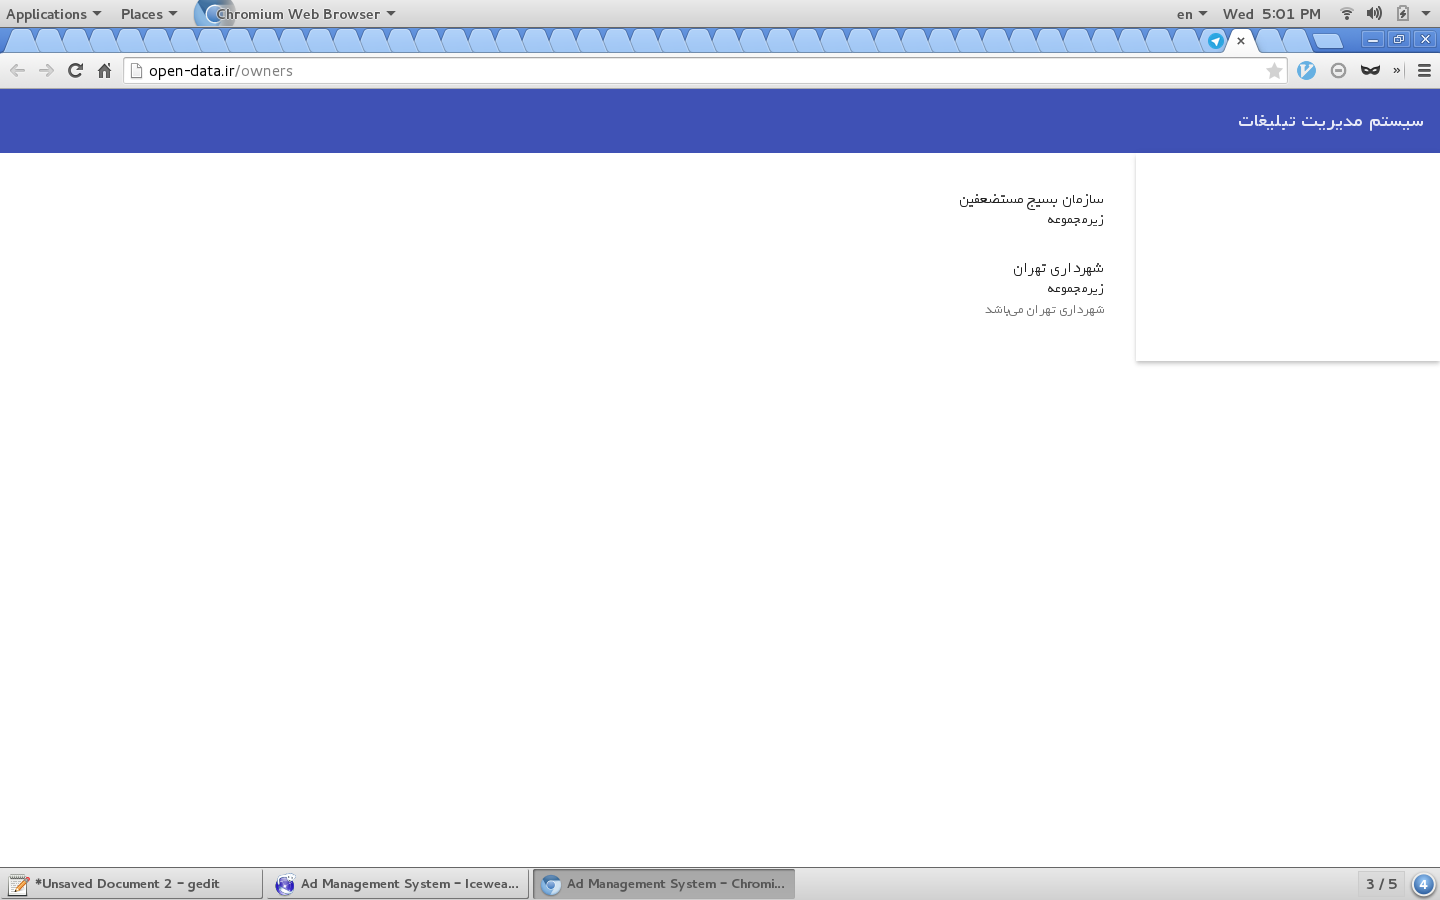Switch to the gedit Unsaved Document 2 window

(131, 884)
